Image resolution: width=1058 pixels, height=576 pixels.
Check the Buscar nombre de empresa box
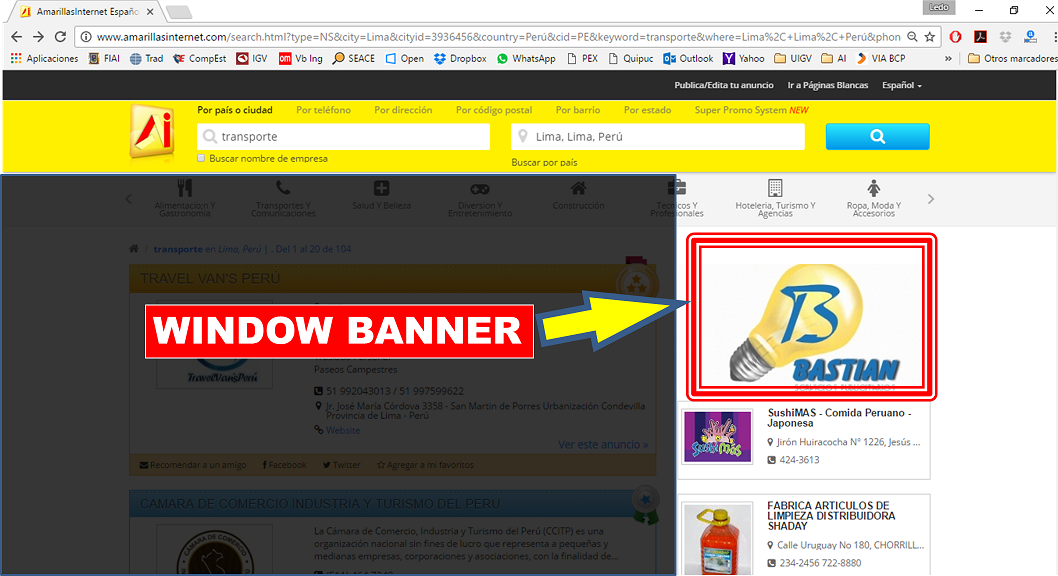[202, 158]
